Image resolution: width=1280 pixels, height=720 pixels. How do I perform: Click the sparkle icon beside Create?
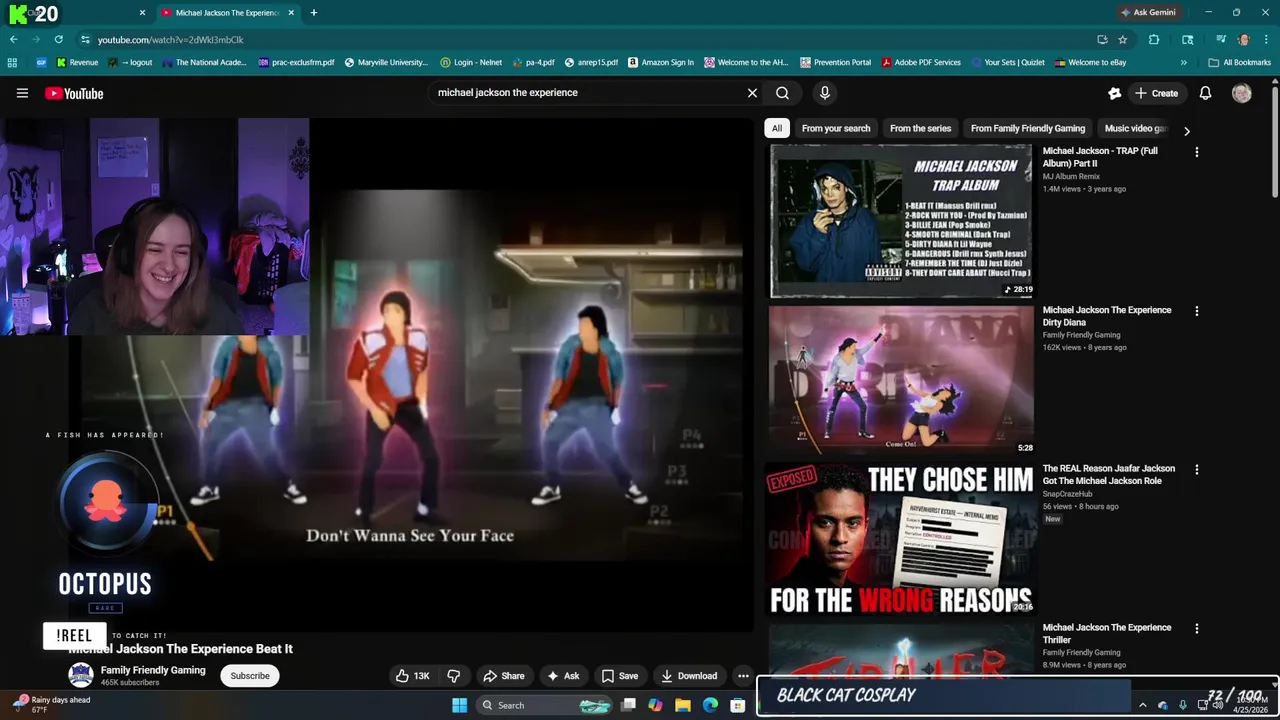[1115, 93]
